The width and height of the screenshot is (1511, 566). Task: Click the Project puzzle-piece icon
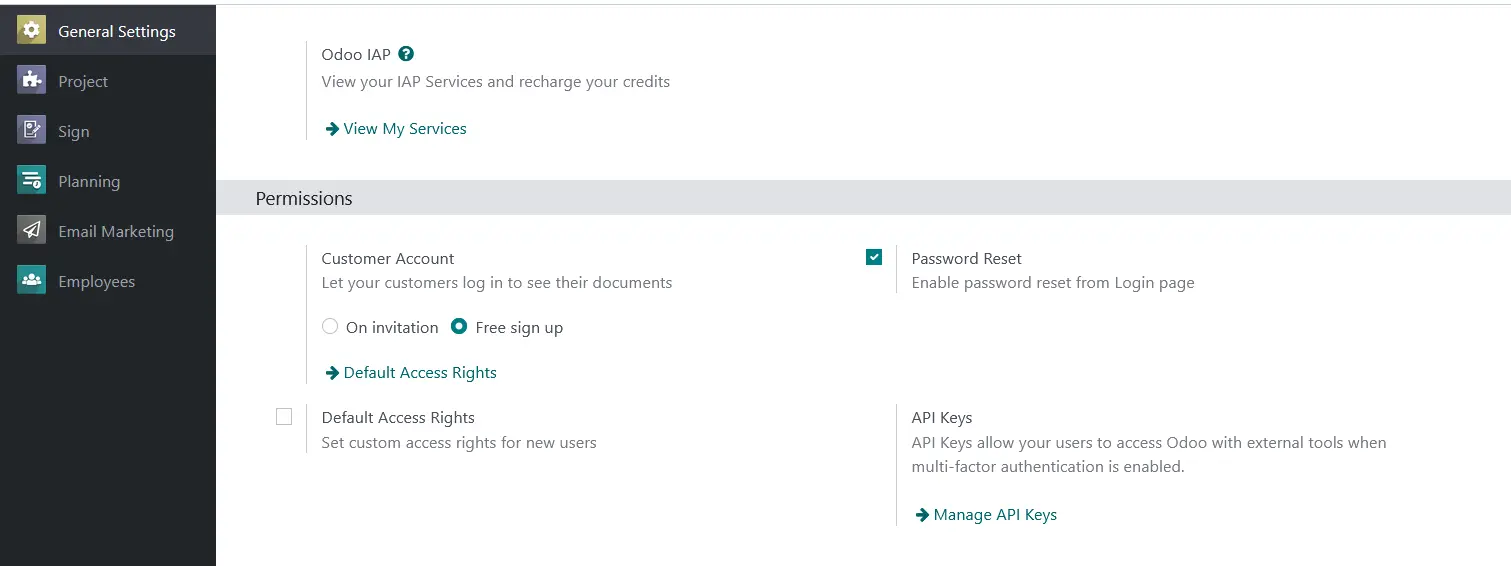point(32,81)
